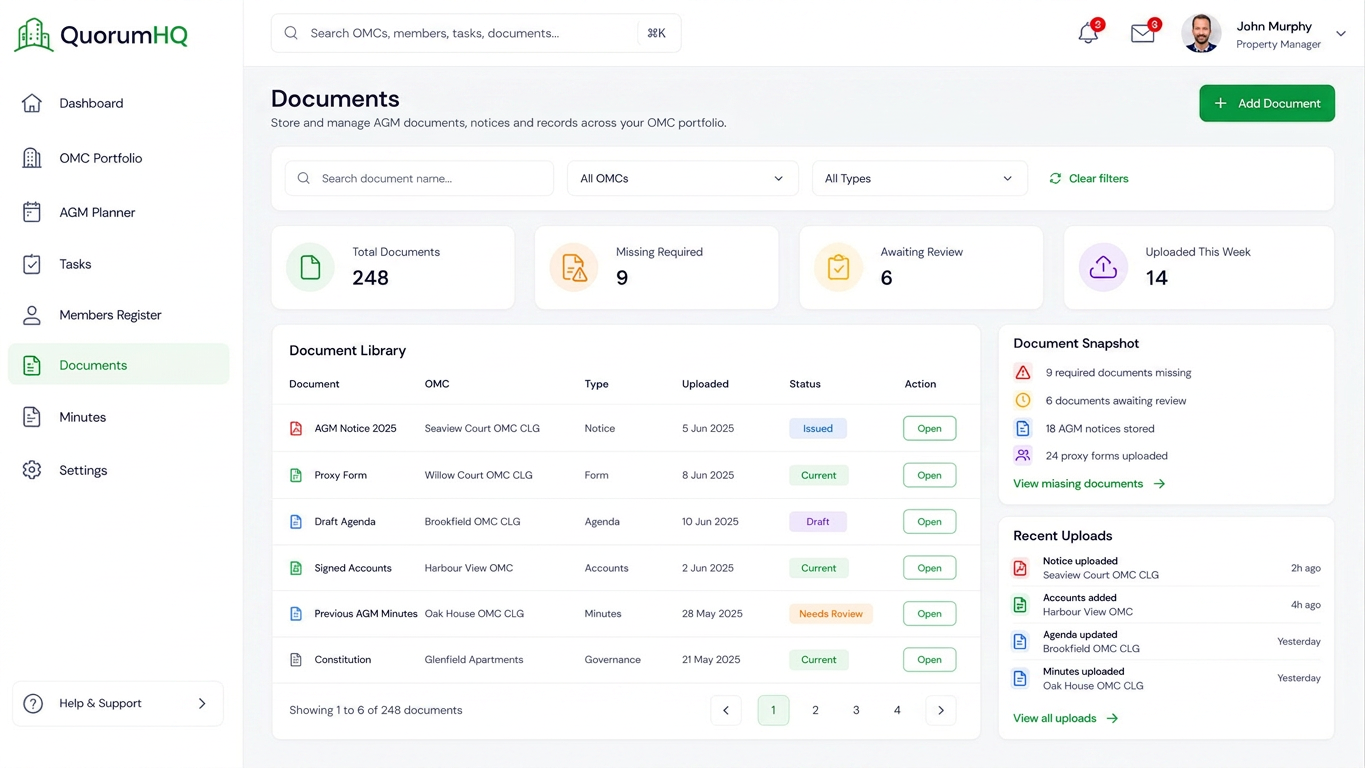
Task: Click the Minutes page icon in sidebar
Action: (32, 417)
